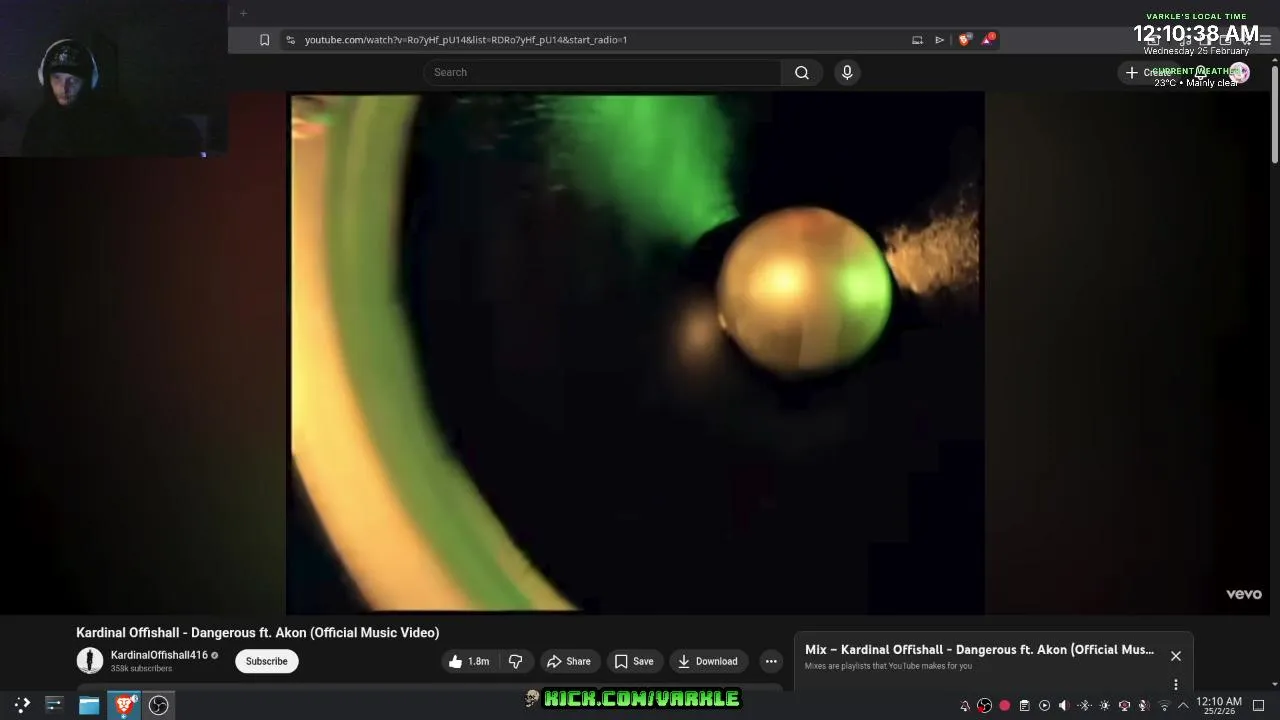Viewport: 1280px width, 720px height.
Task: Click the video title Dangerous ft. Akon
Action: (257, 632)
